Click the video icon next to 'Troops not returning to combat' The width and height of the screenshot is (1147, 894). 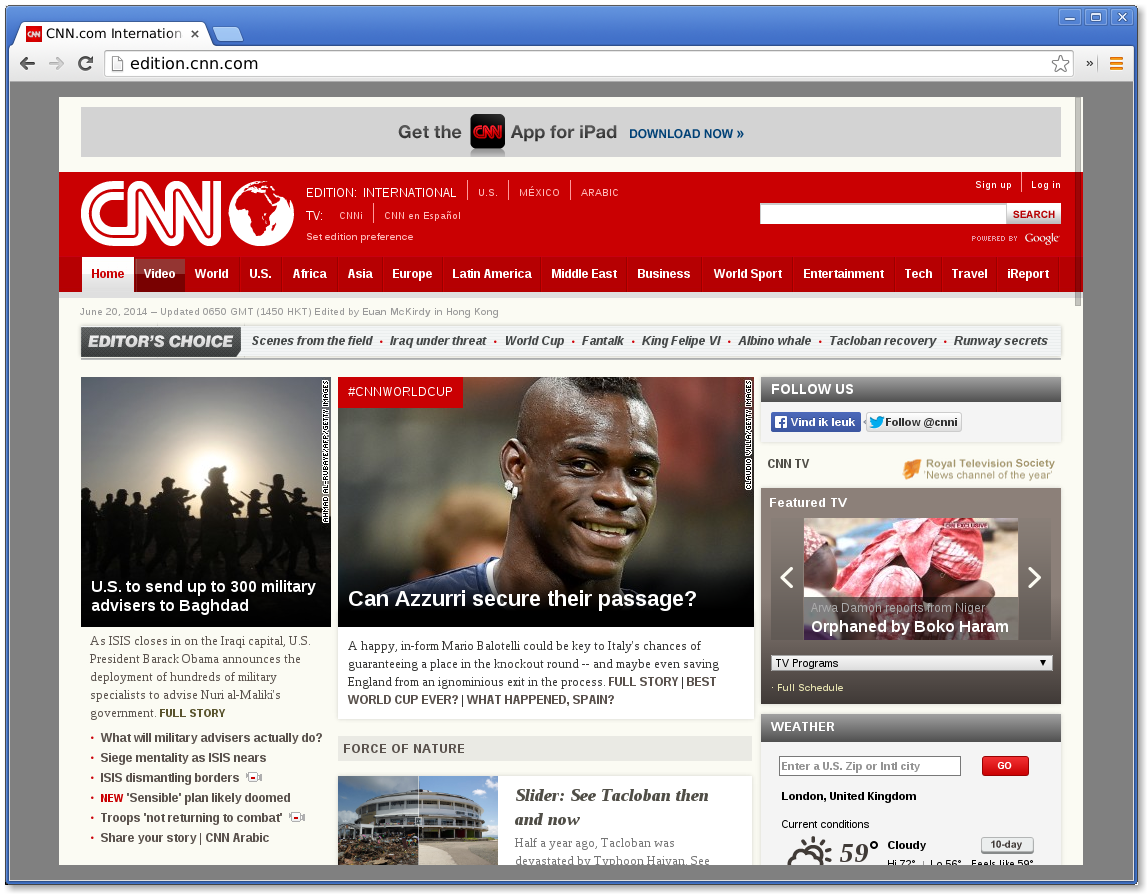[x=296, y=818]
